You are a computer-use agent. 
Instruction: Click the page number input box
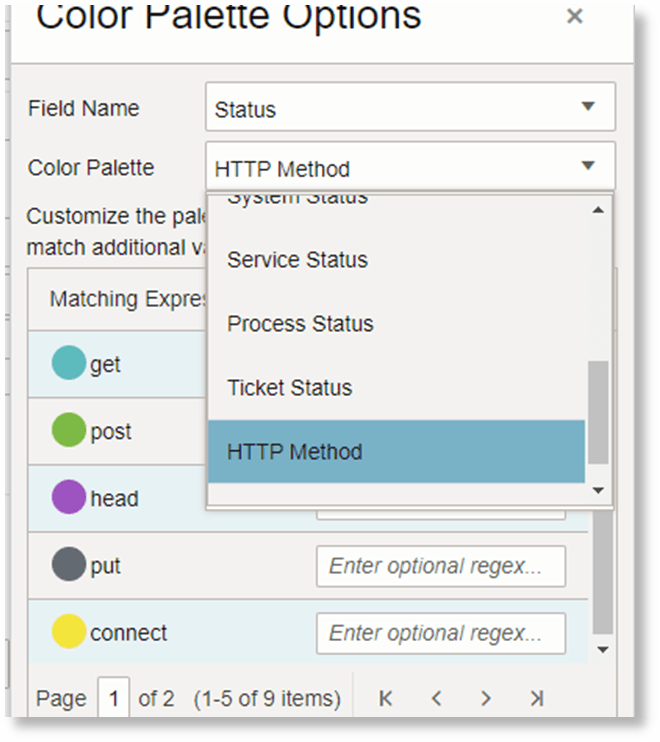[113, 698]
